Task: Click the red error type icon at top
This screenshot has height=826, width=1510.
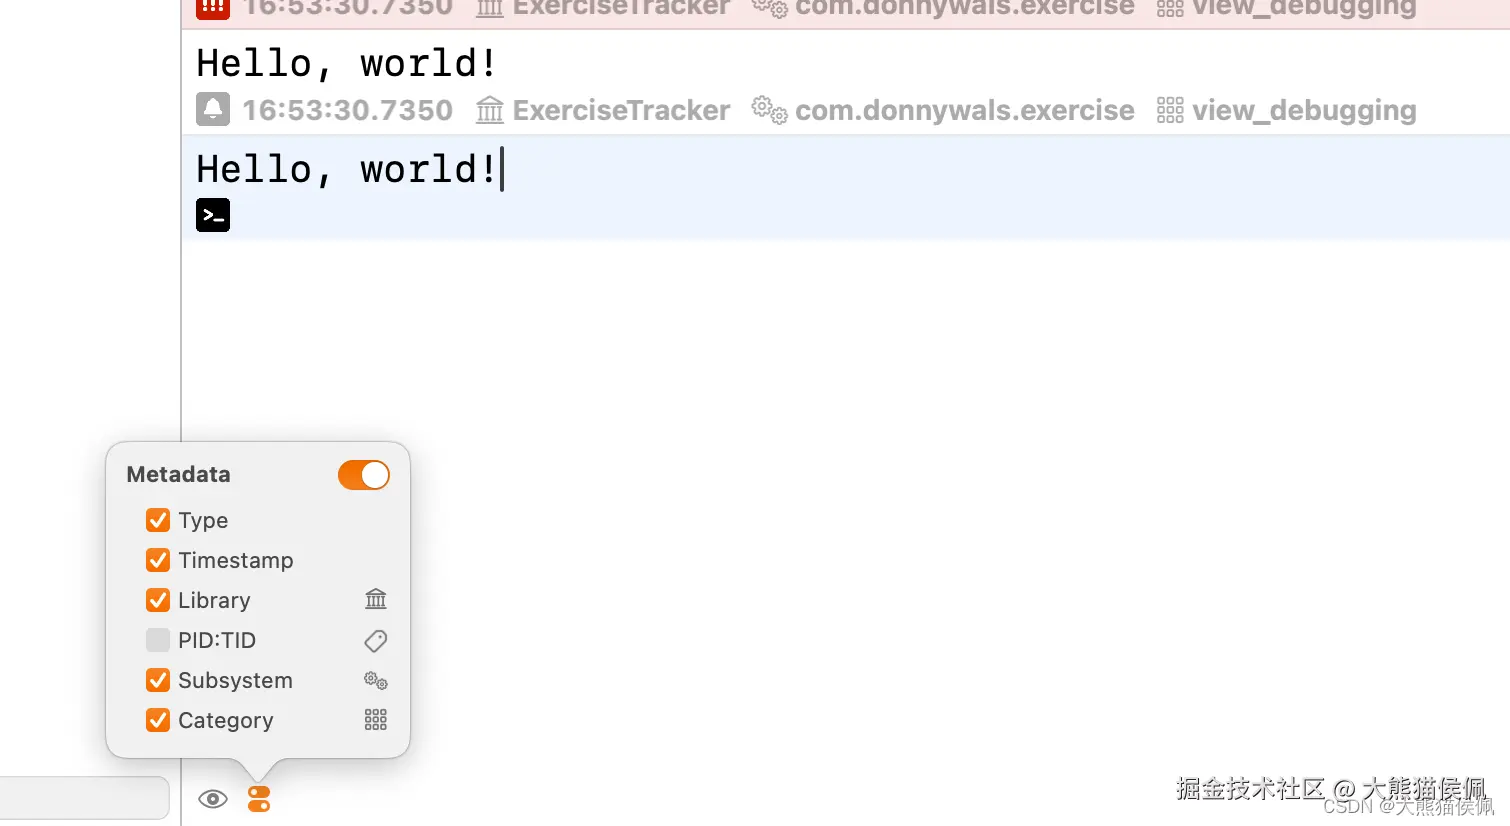Action: click(213, 9)
